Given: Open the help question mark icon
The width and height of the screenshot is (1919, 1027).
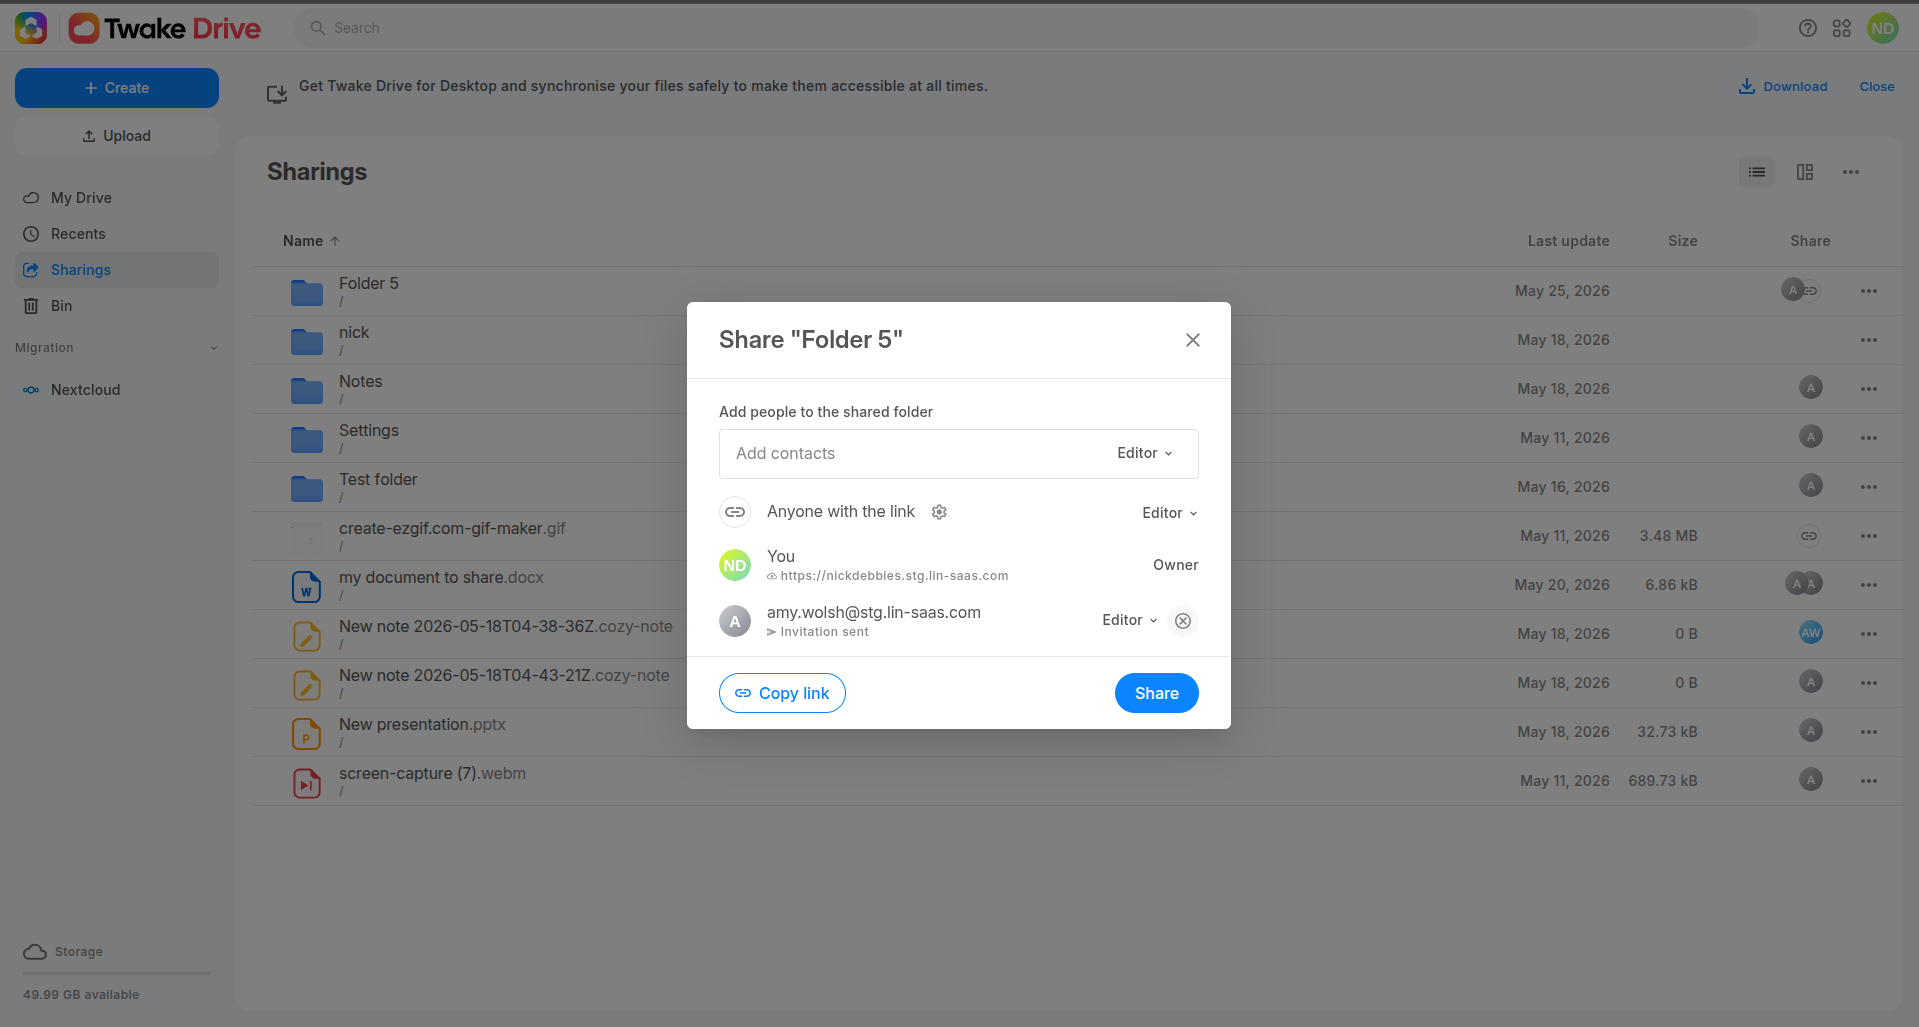Looking at the screenshot, I should coord(1807,28).
